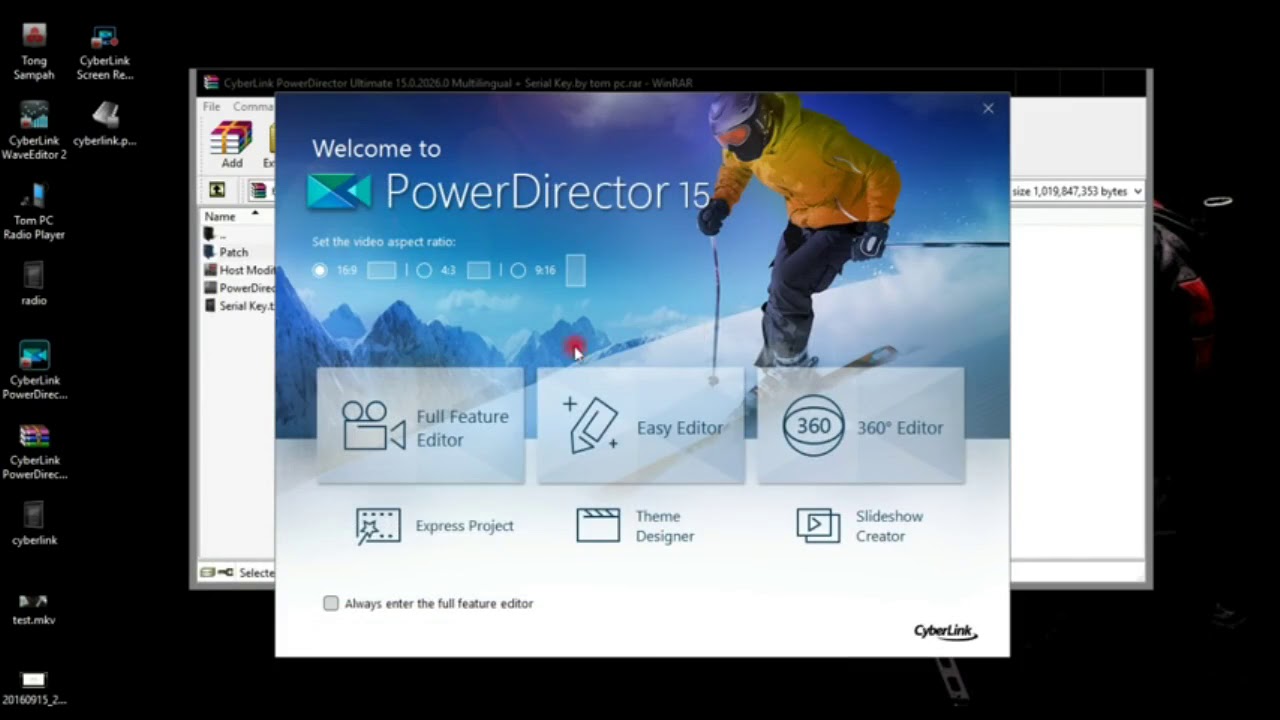Click the Express Project wand icon
The width and height of the screenshot is (1280, 720).
tap(378, 526)
